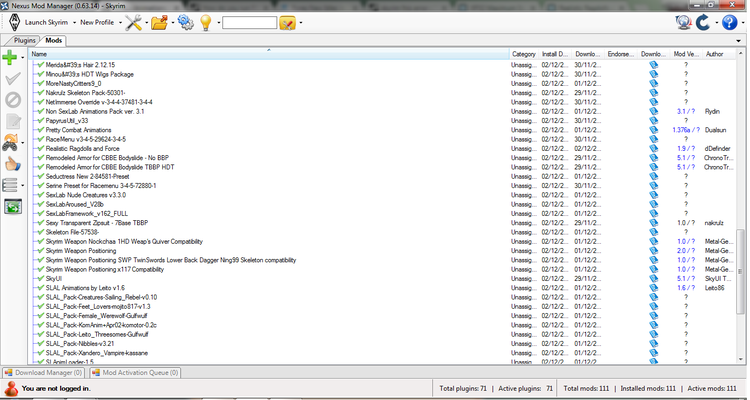Click the category list view icon
Screen dimensions: 750x400
point(10,185)
